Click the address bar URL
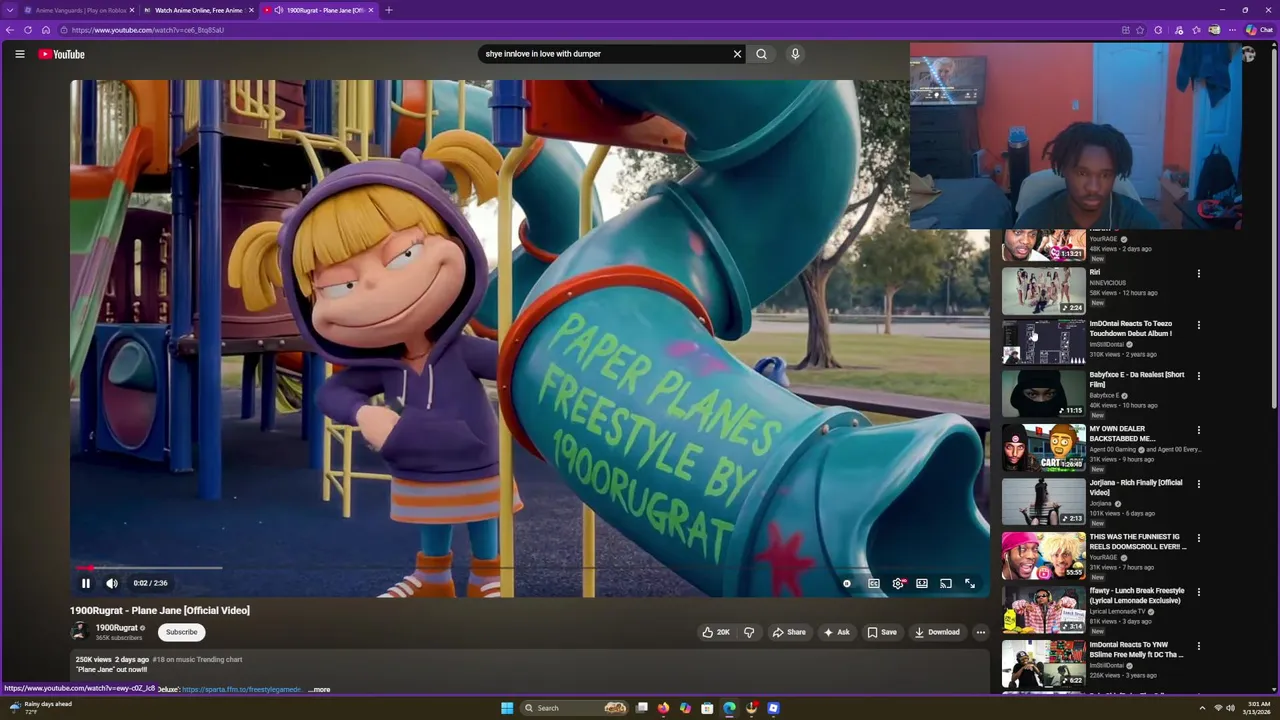The width and height of the screenshot is (1280, 720). point(147,30)
